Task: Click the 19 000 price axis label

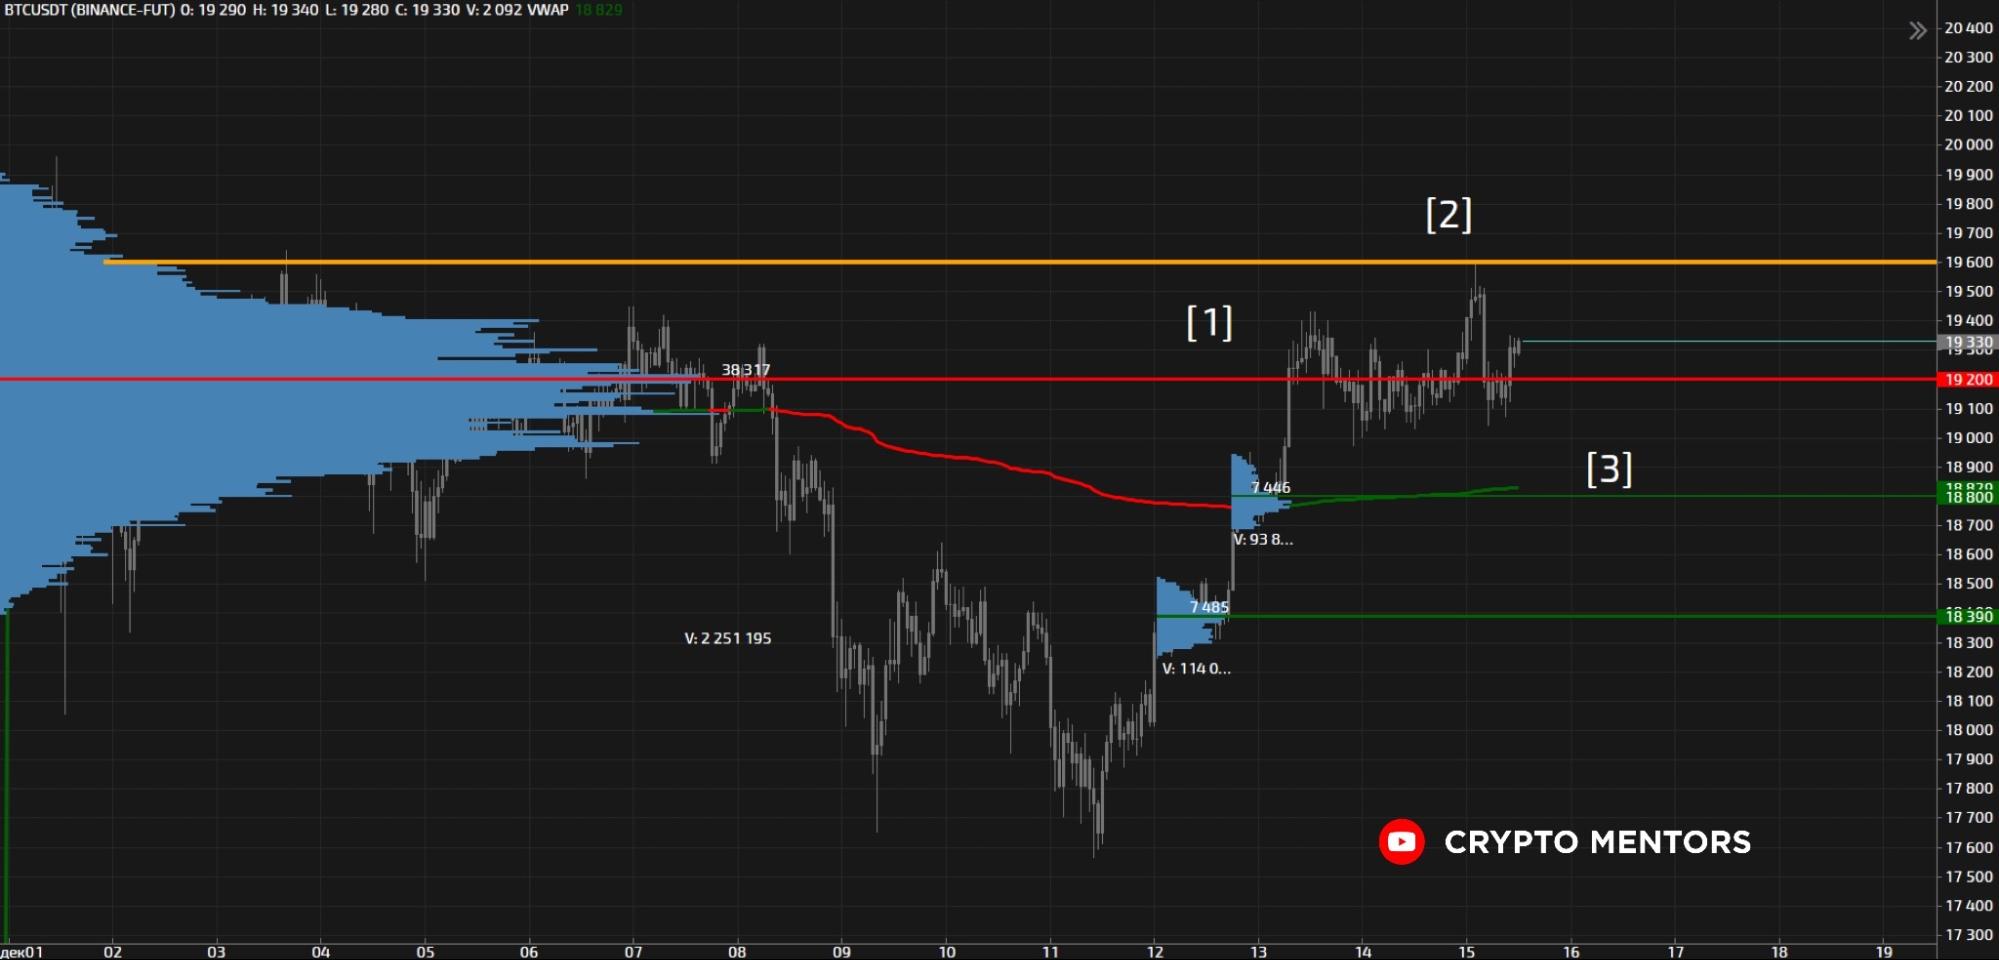Action: coord(1968,438)
